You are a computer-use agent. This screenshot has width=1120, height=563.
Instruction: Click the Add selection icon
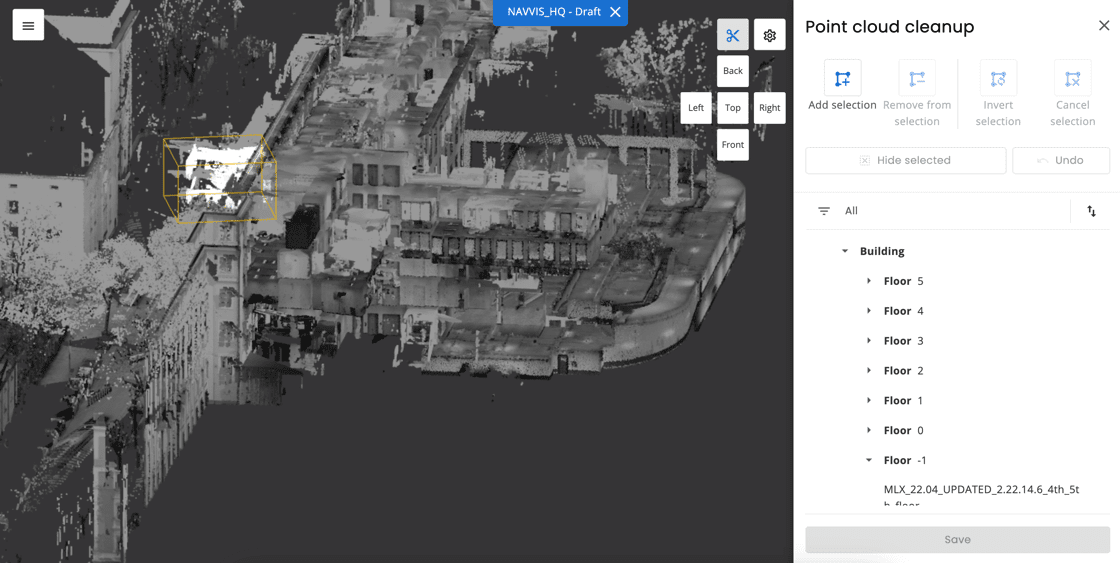click(842, 78)
